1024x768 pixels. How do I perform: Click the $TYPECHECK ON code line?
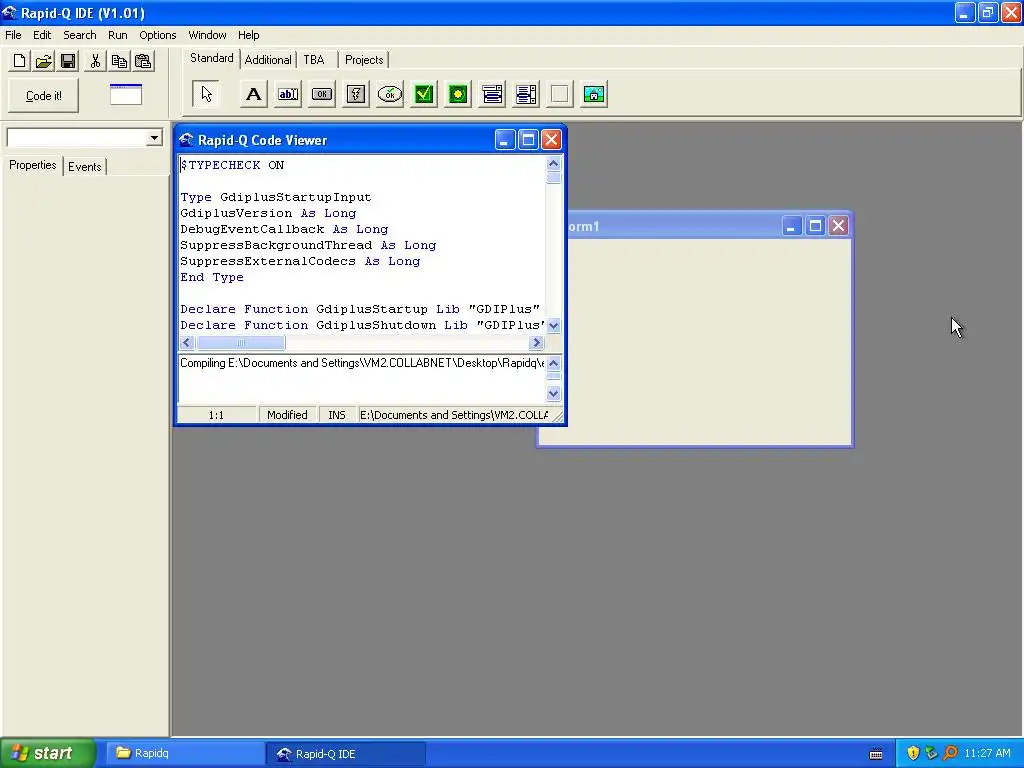point(232,165)
